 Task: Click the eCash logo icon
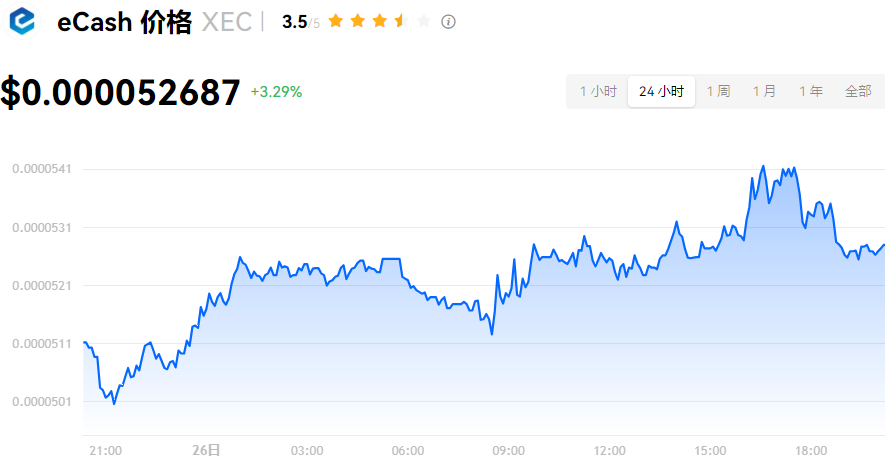pos(22,21)
